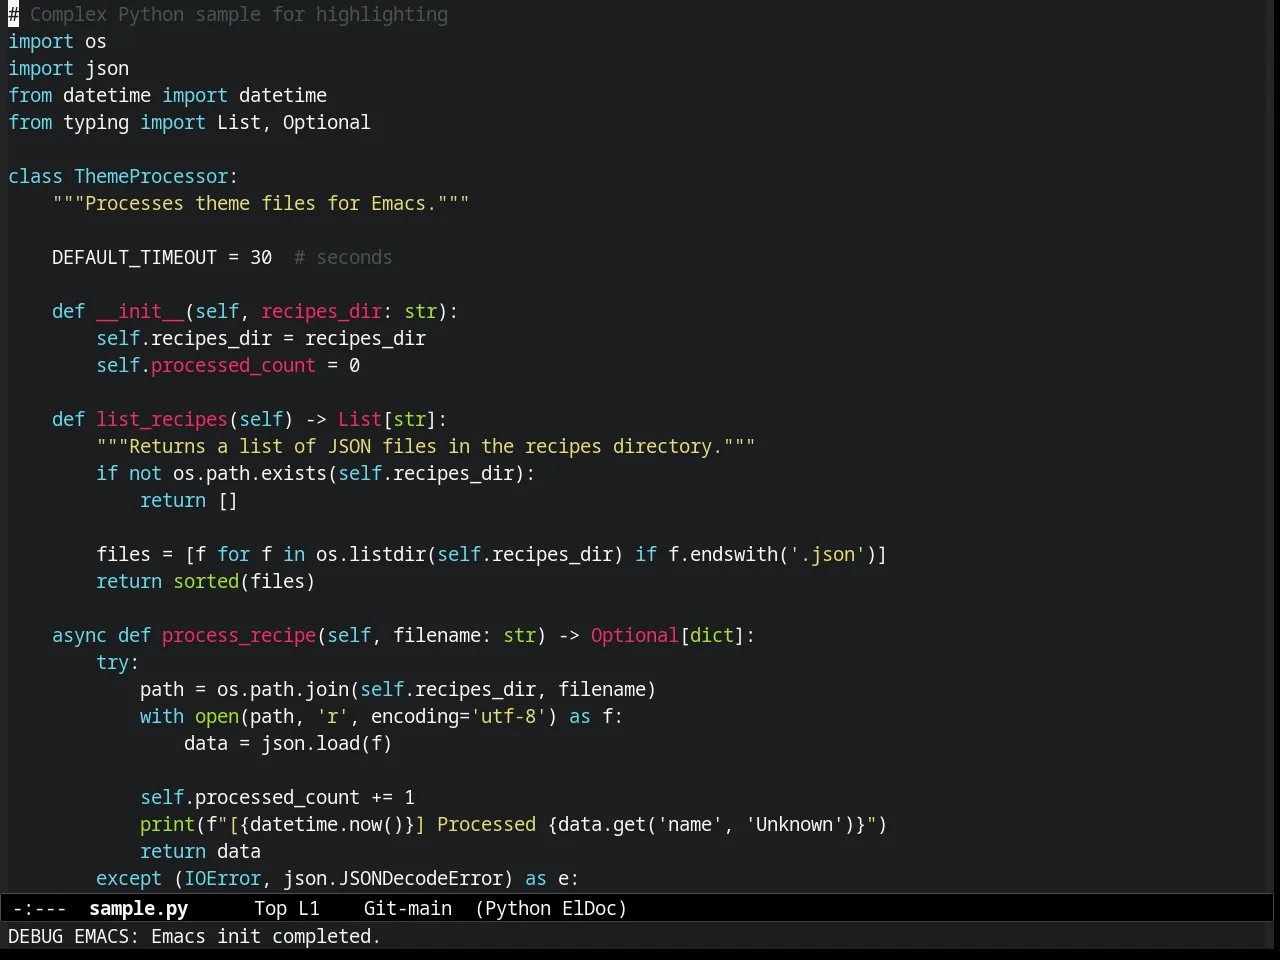Click the docstring 'Processes theme files for Emacs.'
This screenshot has height=960, width=1280.
[261, 203]
